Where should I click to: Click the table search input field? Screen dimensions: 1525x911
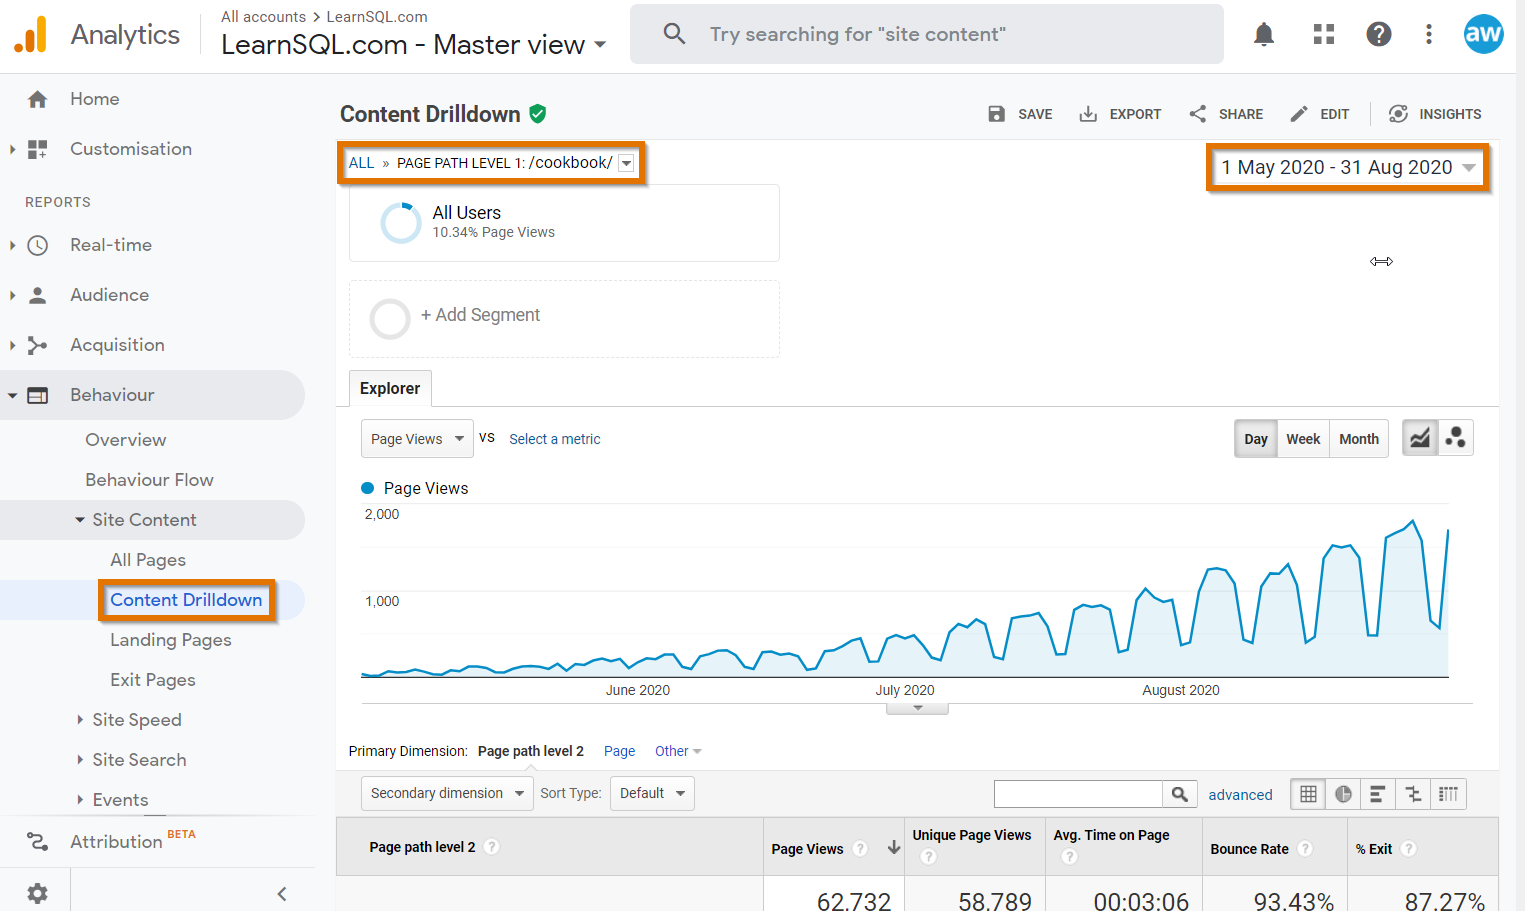click(1078, 794)
